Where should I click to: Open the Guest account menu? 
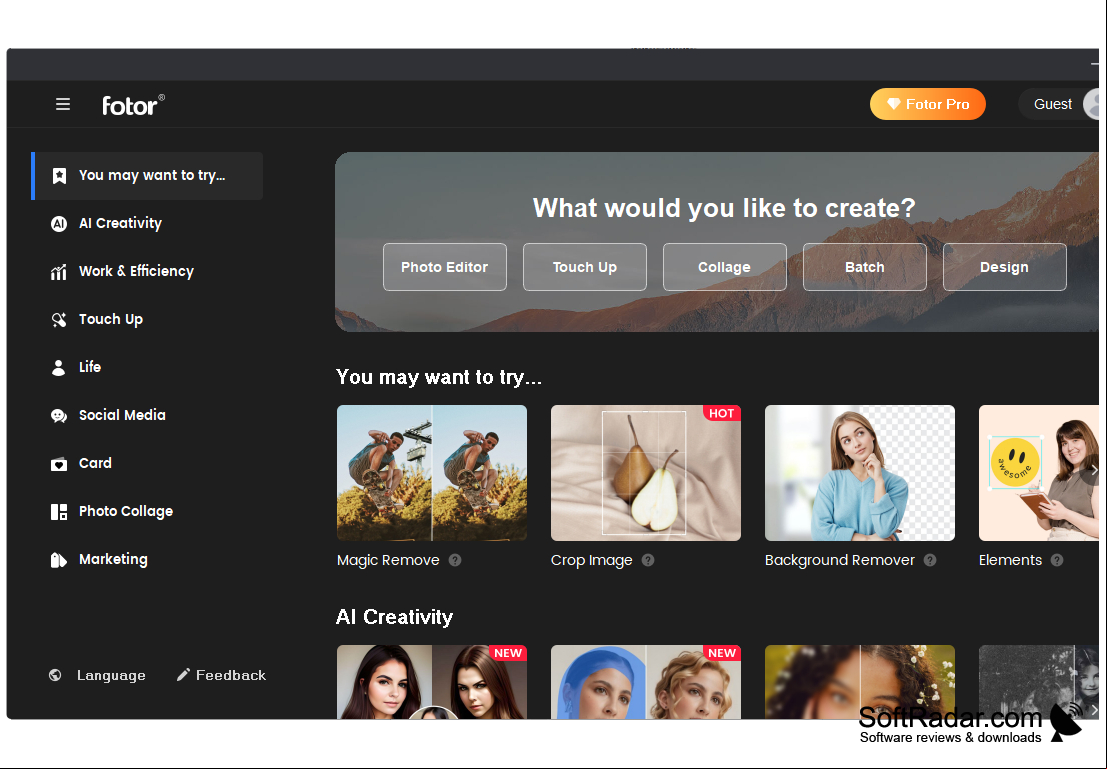(x=1058, y=105)
